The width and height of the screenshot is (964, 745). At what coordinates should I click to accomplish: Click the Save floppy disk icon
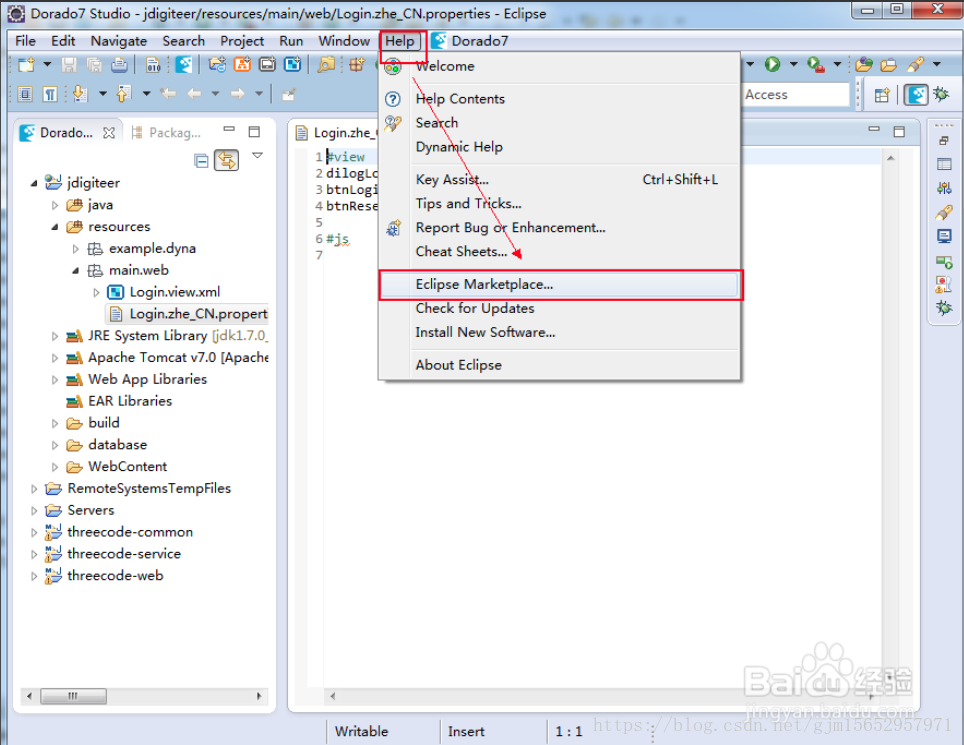pos(69,65)
